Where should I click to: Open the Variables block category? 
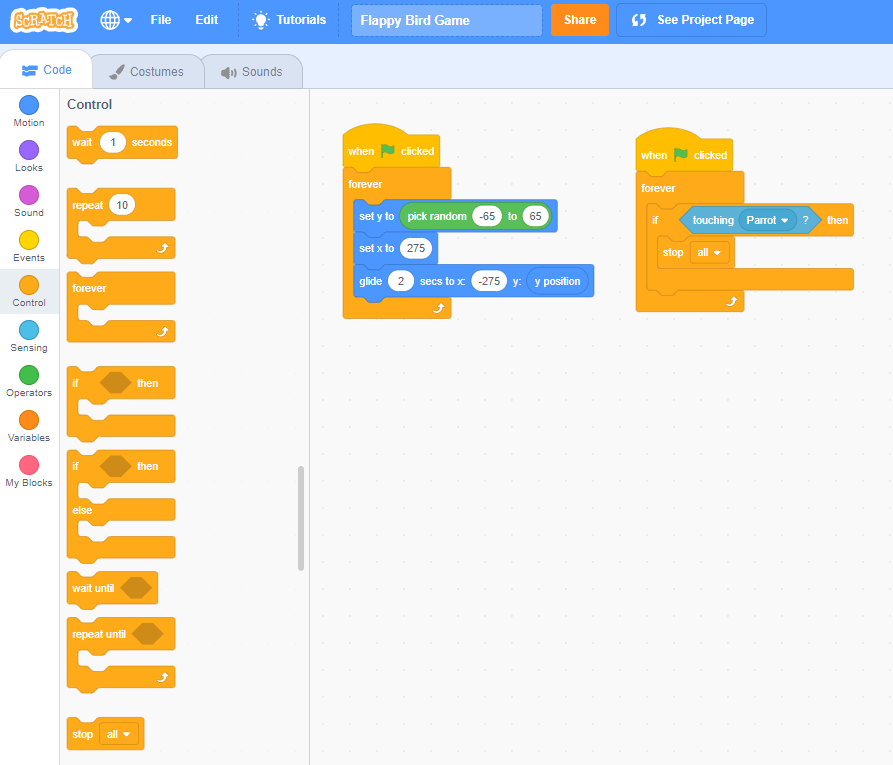click(29, 420)
